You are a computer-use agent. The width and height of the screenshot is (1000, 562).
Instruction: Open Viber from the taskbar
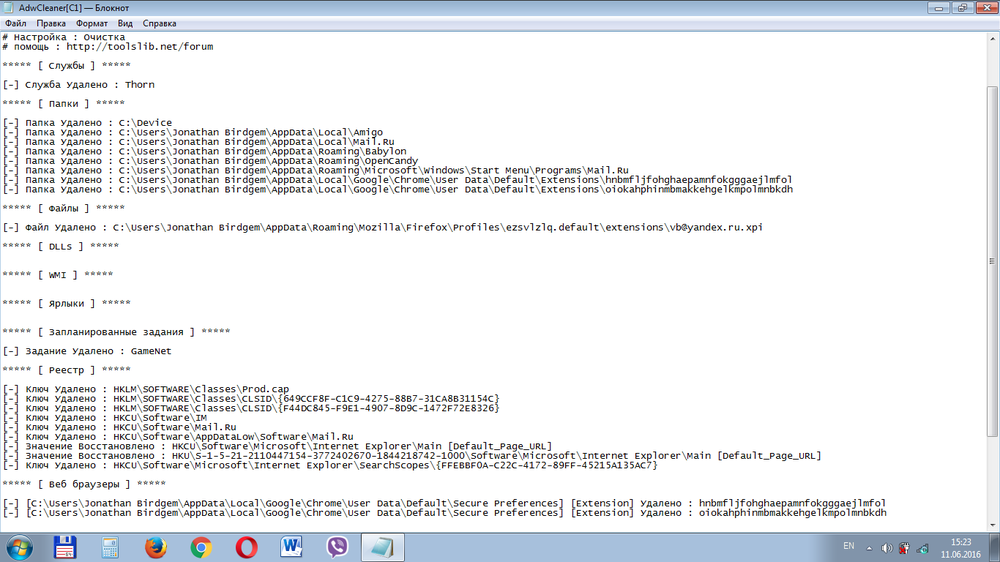337,547
